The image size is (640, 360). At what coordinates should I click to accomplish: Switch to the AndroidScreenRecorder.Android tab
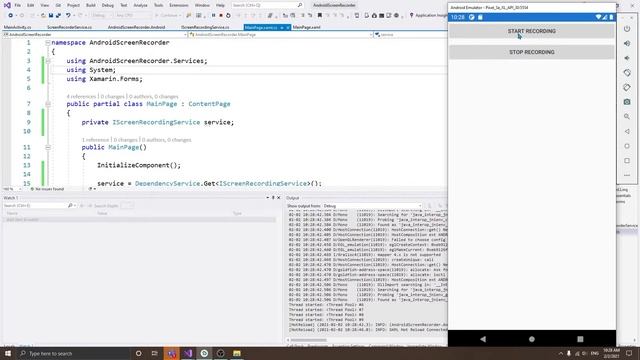[x=136, y=27]
